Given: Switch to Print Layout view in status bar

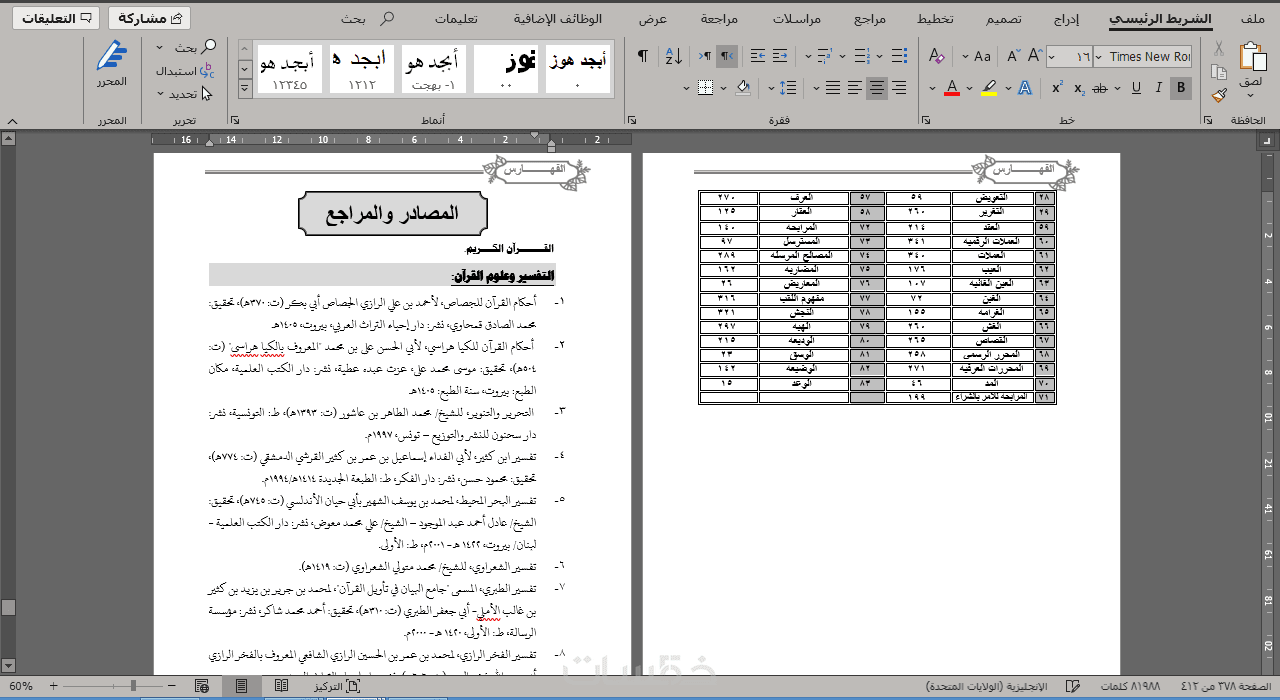Looking at the screenshot, I should click(241, 686).
